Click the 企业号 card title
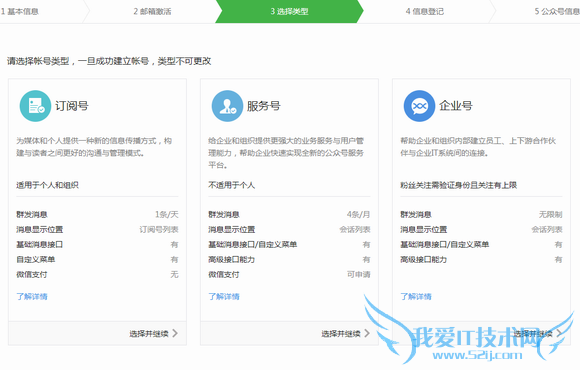Image resolution: width=580 pixels, height=370 pixels. pos(456,106)
